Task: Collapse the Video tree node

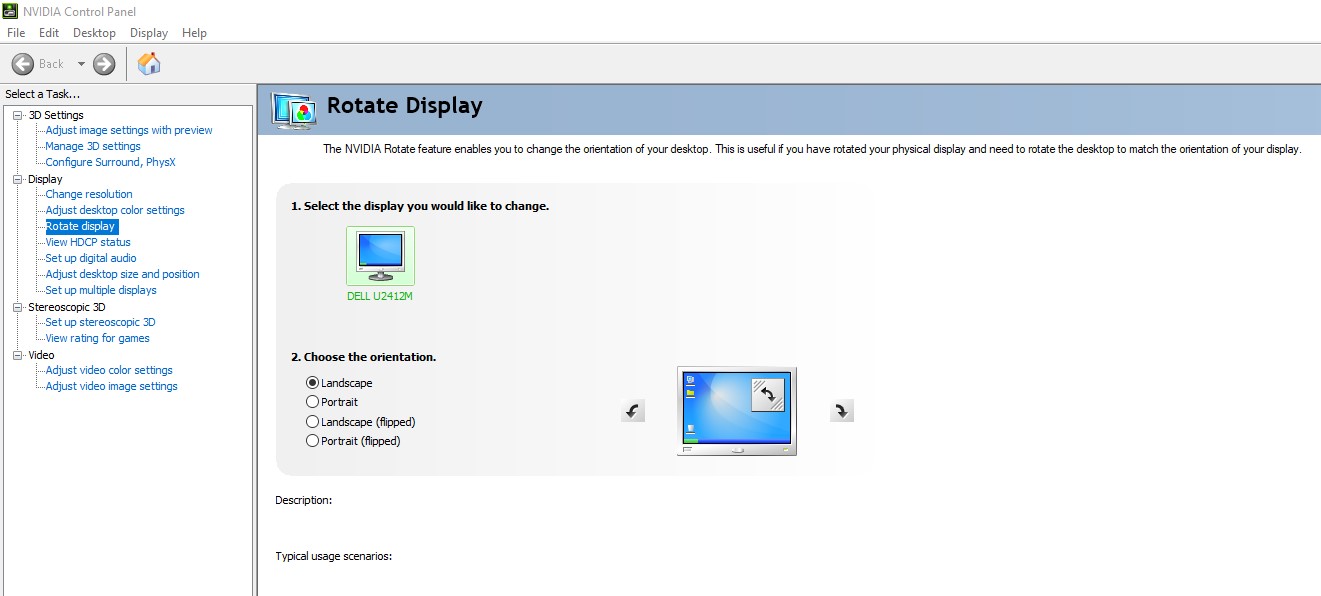Action: [x=17, y=355]
